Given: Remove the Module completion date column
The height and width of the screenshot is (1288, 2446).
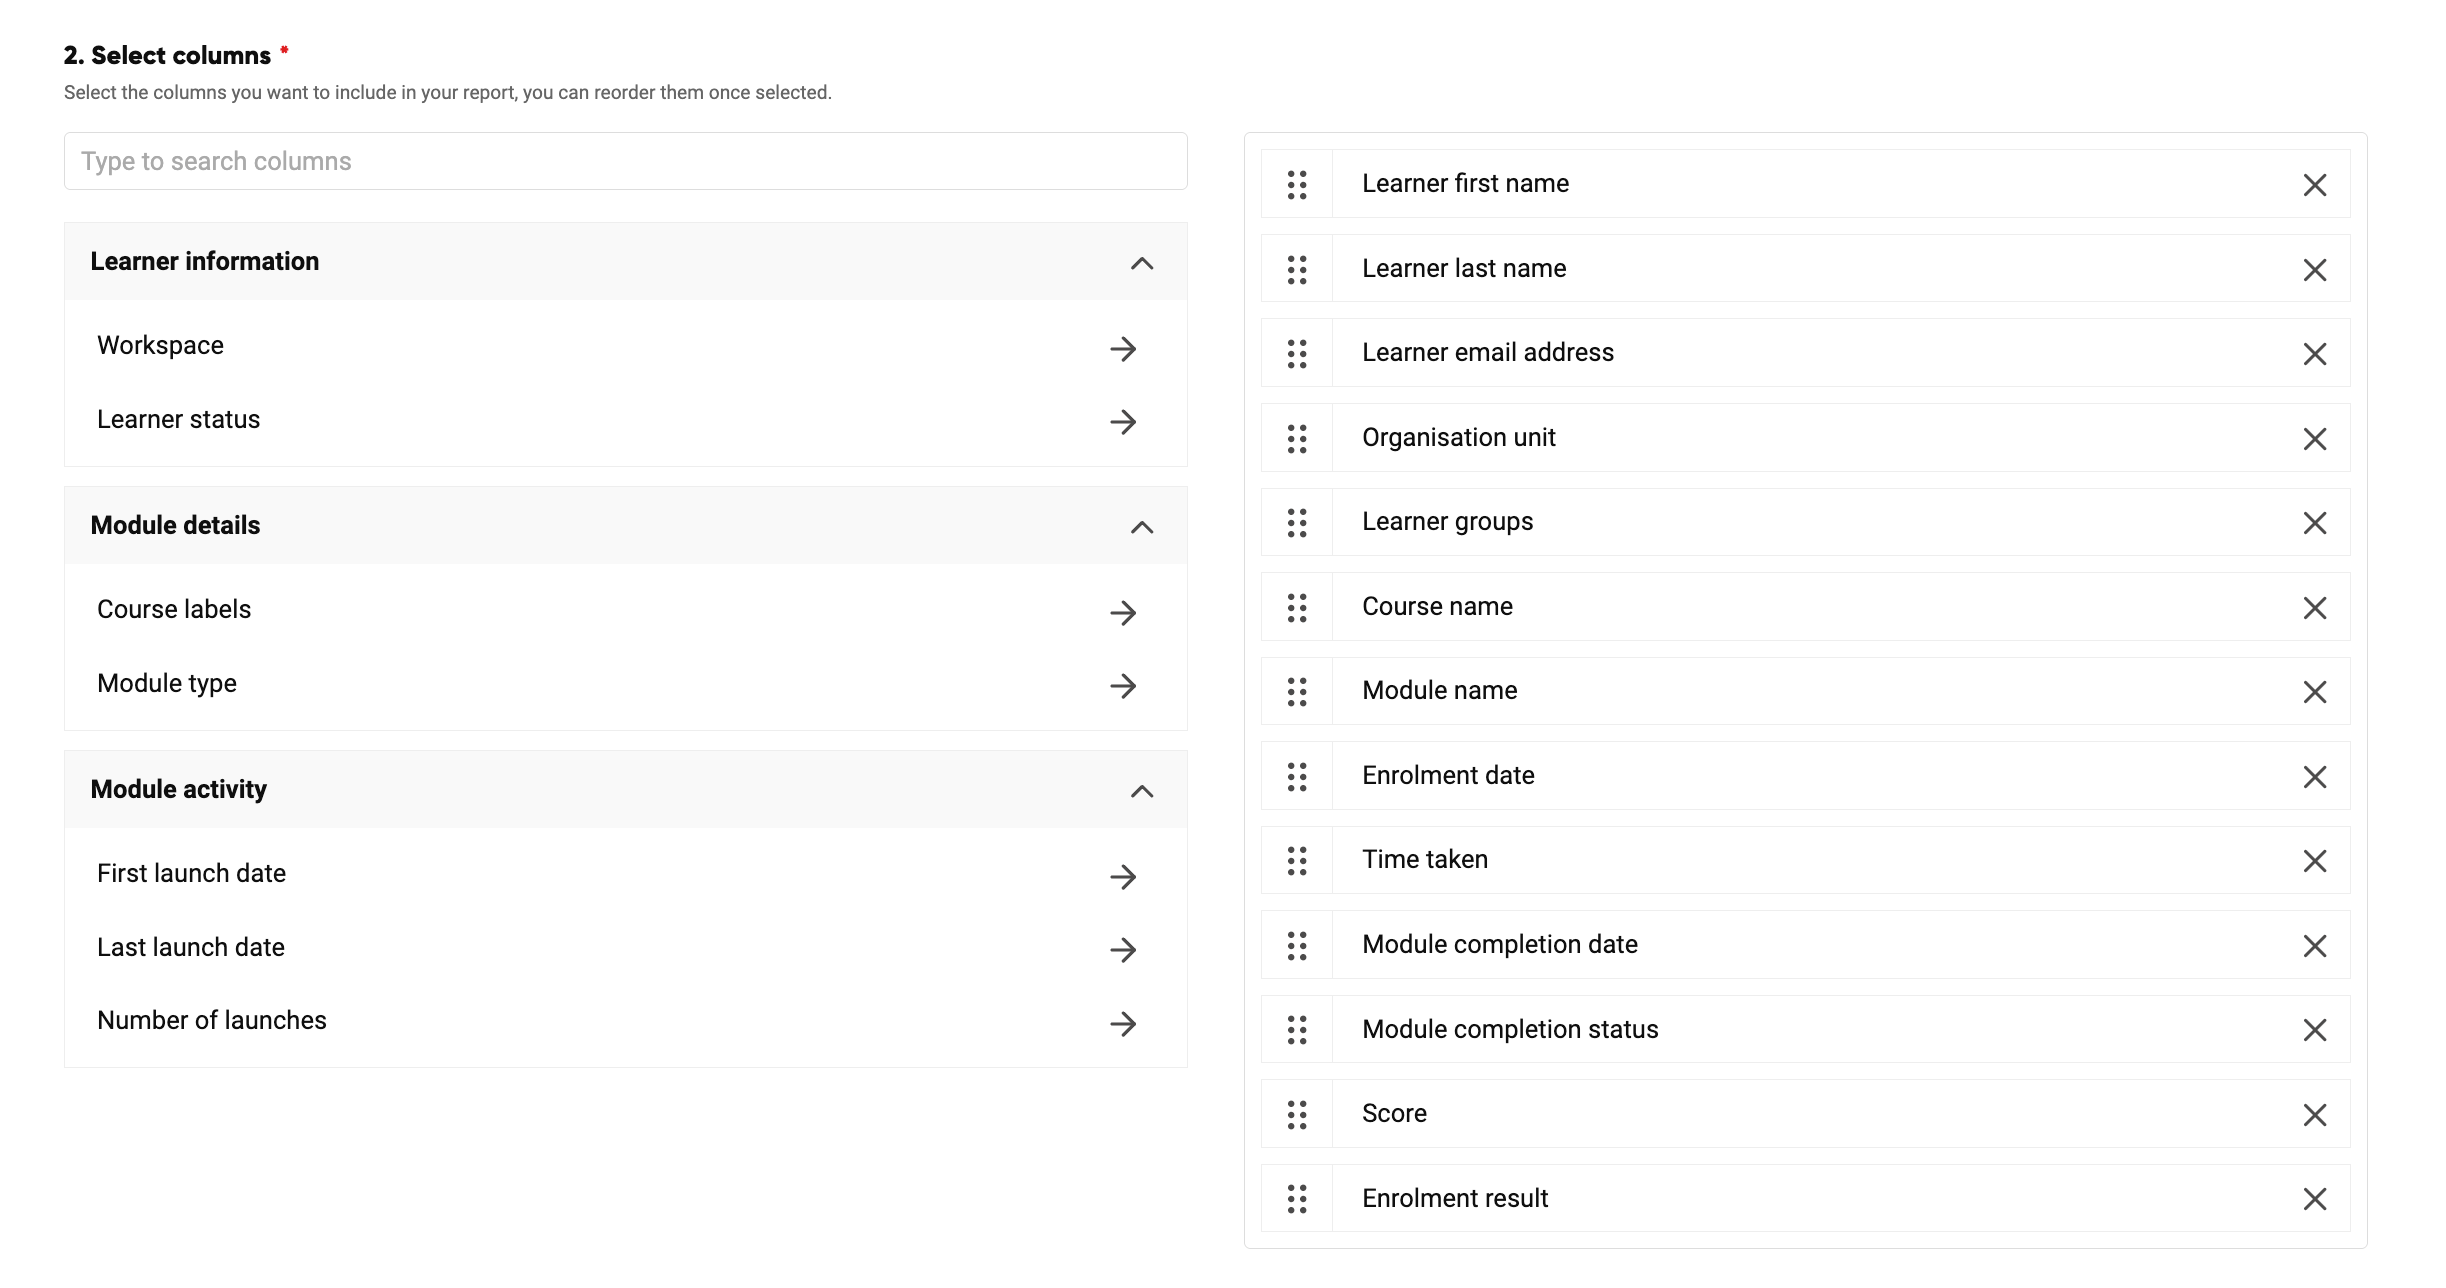Looking at the screenshot, I should tap(2315, 946).
